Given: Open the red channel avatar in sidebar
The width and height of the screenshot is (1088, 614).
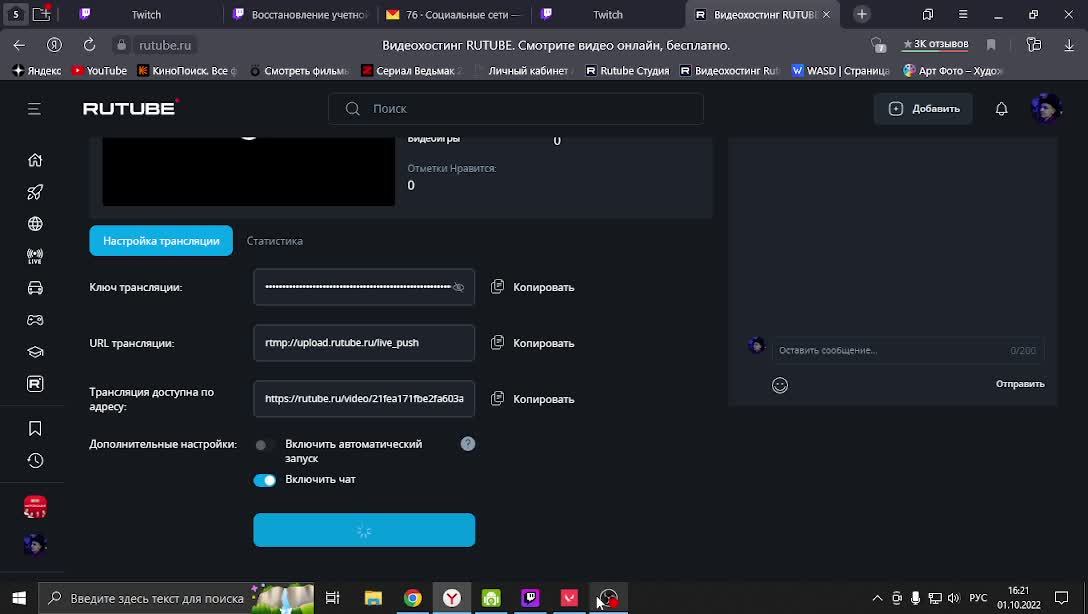Looking at the screenshot, I should coord(35,507).
